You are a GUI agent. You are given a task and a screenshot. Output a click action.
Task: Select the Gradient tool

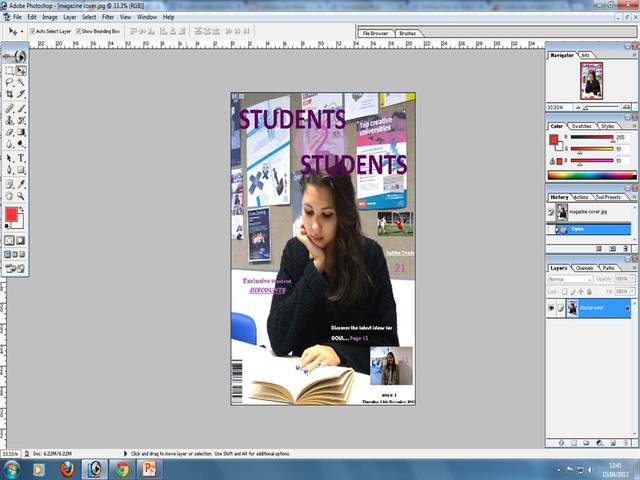[x=21, y=132]
